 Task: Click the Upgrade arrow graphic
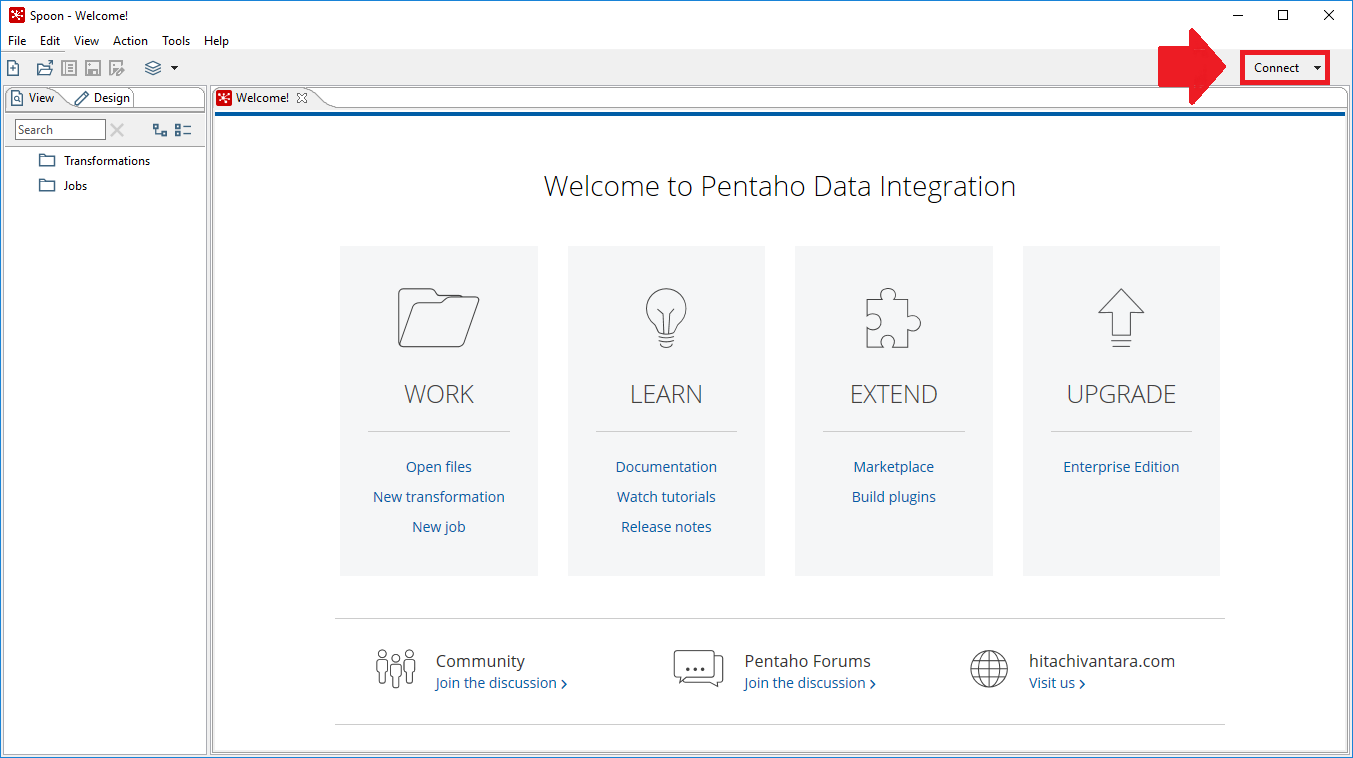point(1121,318)
